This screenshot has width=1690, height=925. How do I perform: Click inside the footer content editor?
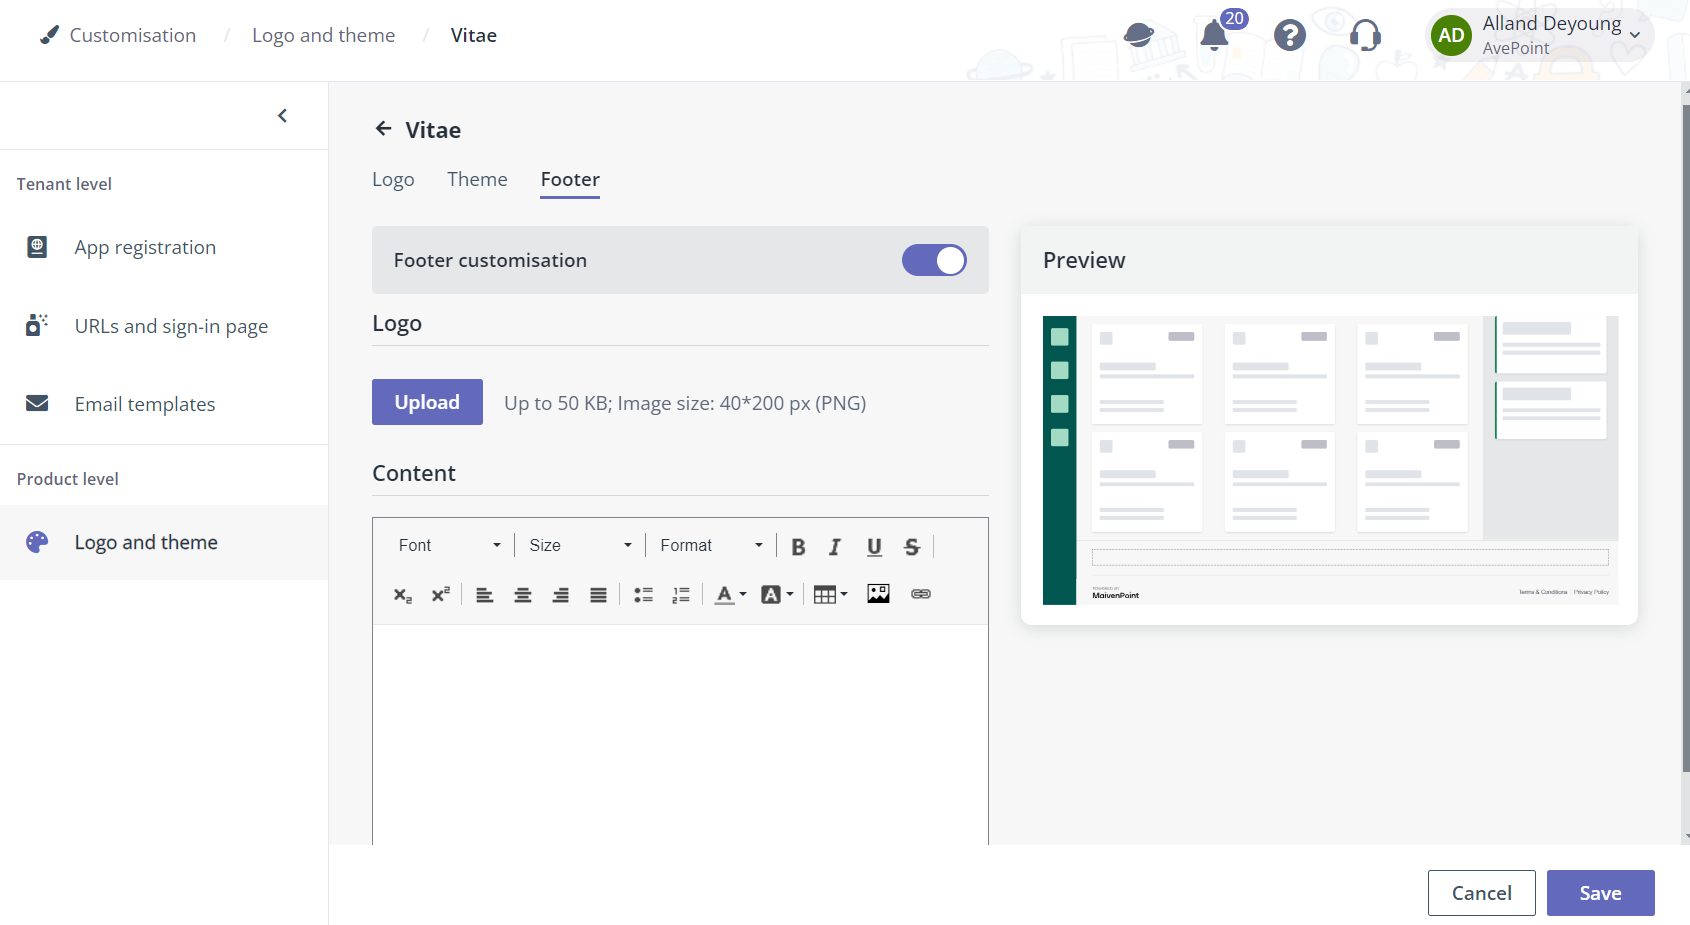pos(680,735)
